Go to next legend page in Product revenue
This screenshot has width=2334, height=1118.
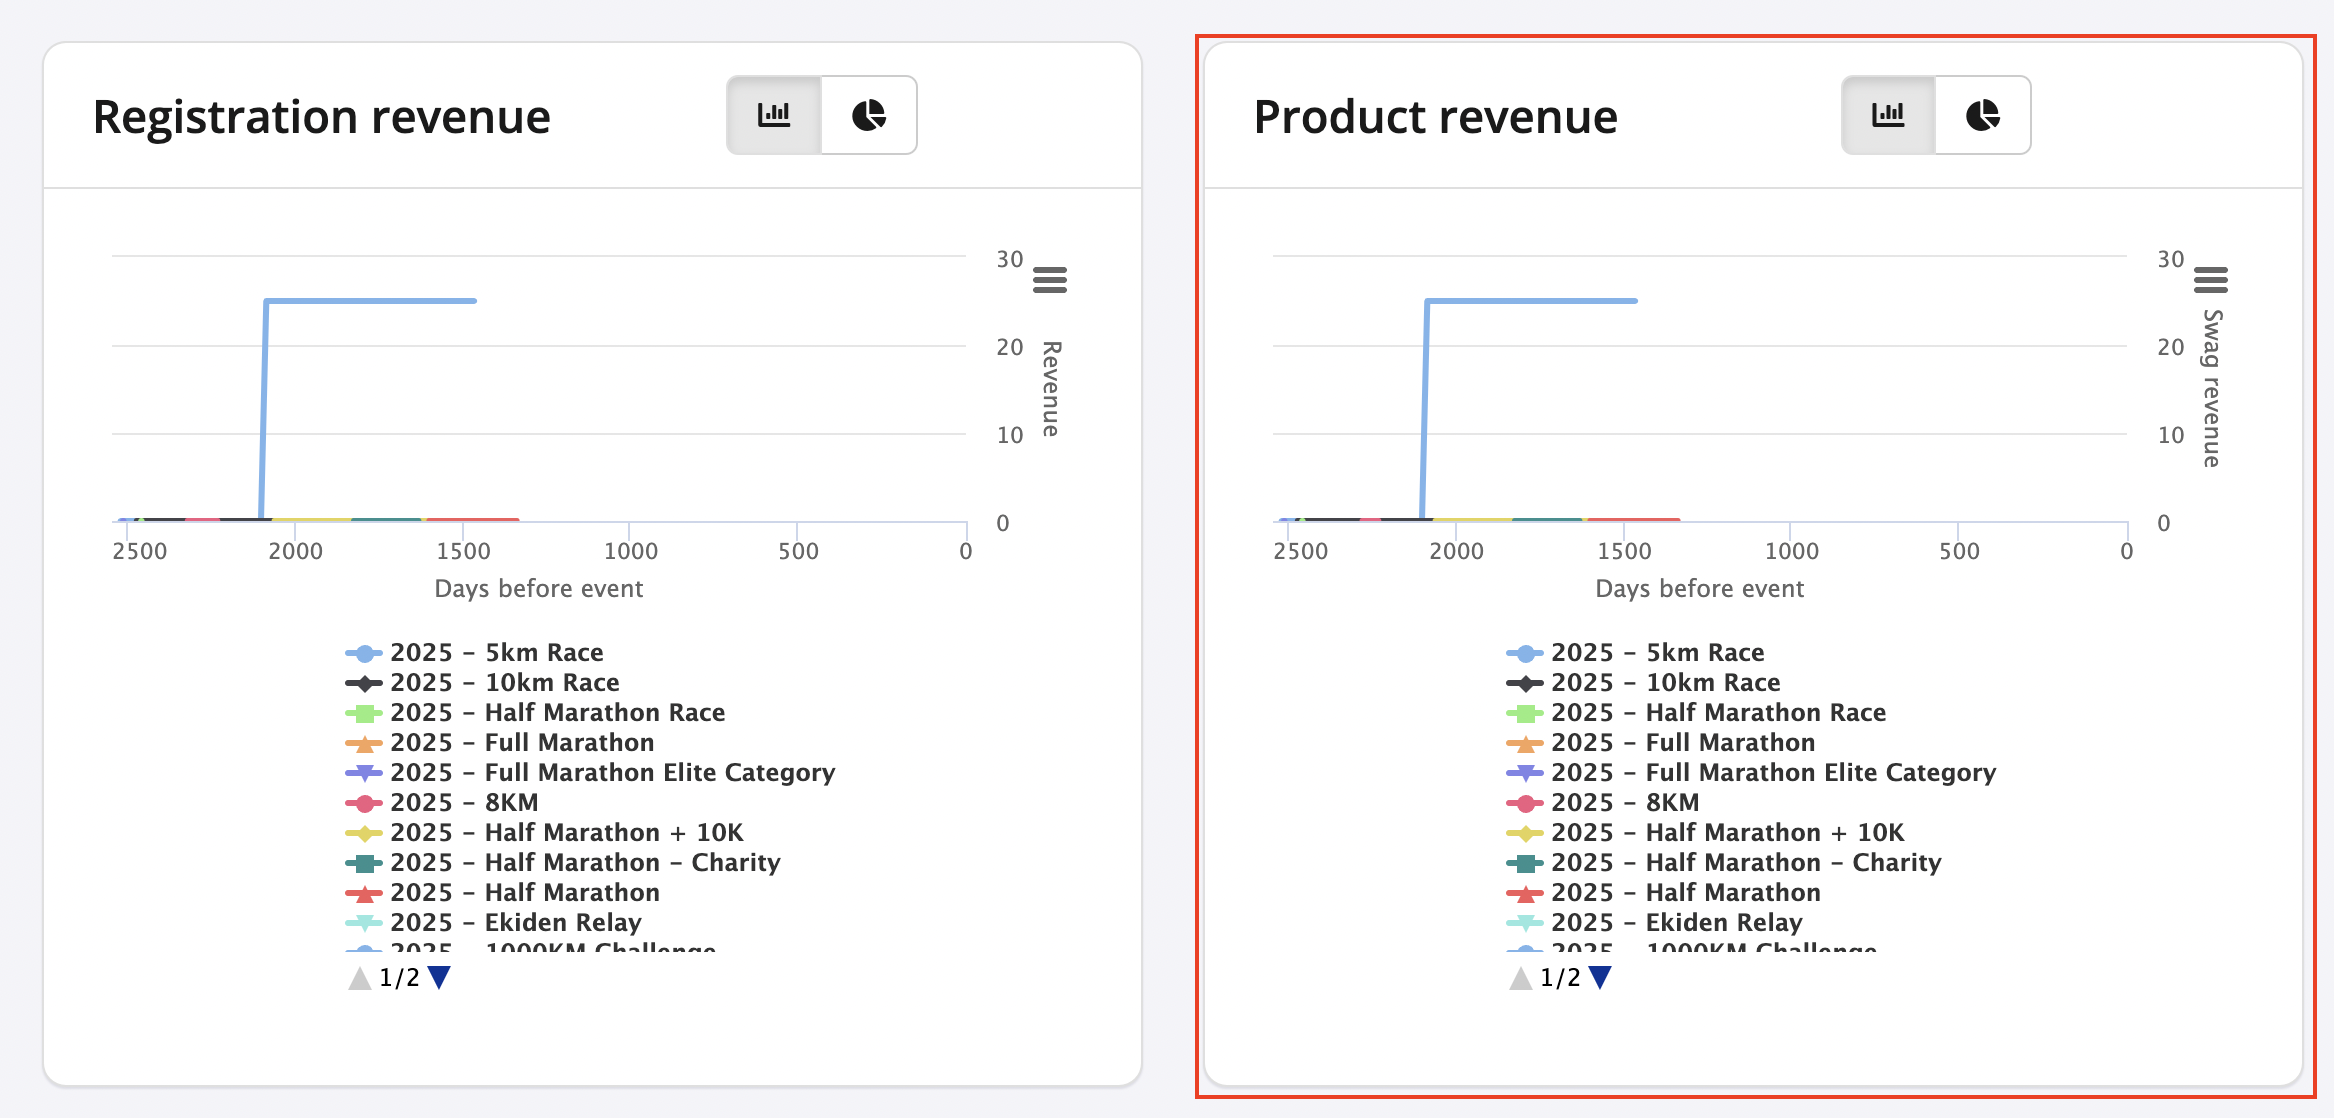1600,977
